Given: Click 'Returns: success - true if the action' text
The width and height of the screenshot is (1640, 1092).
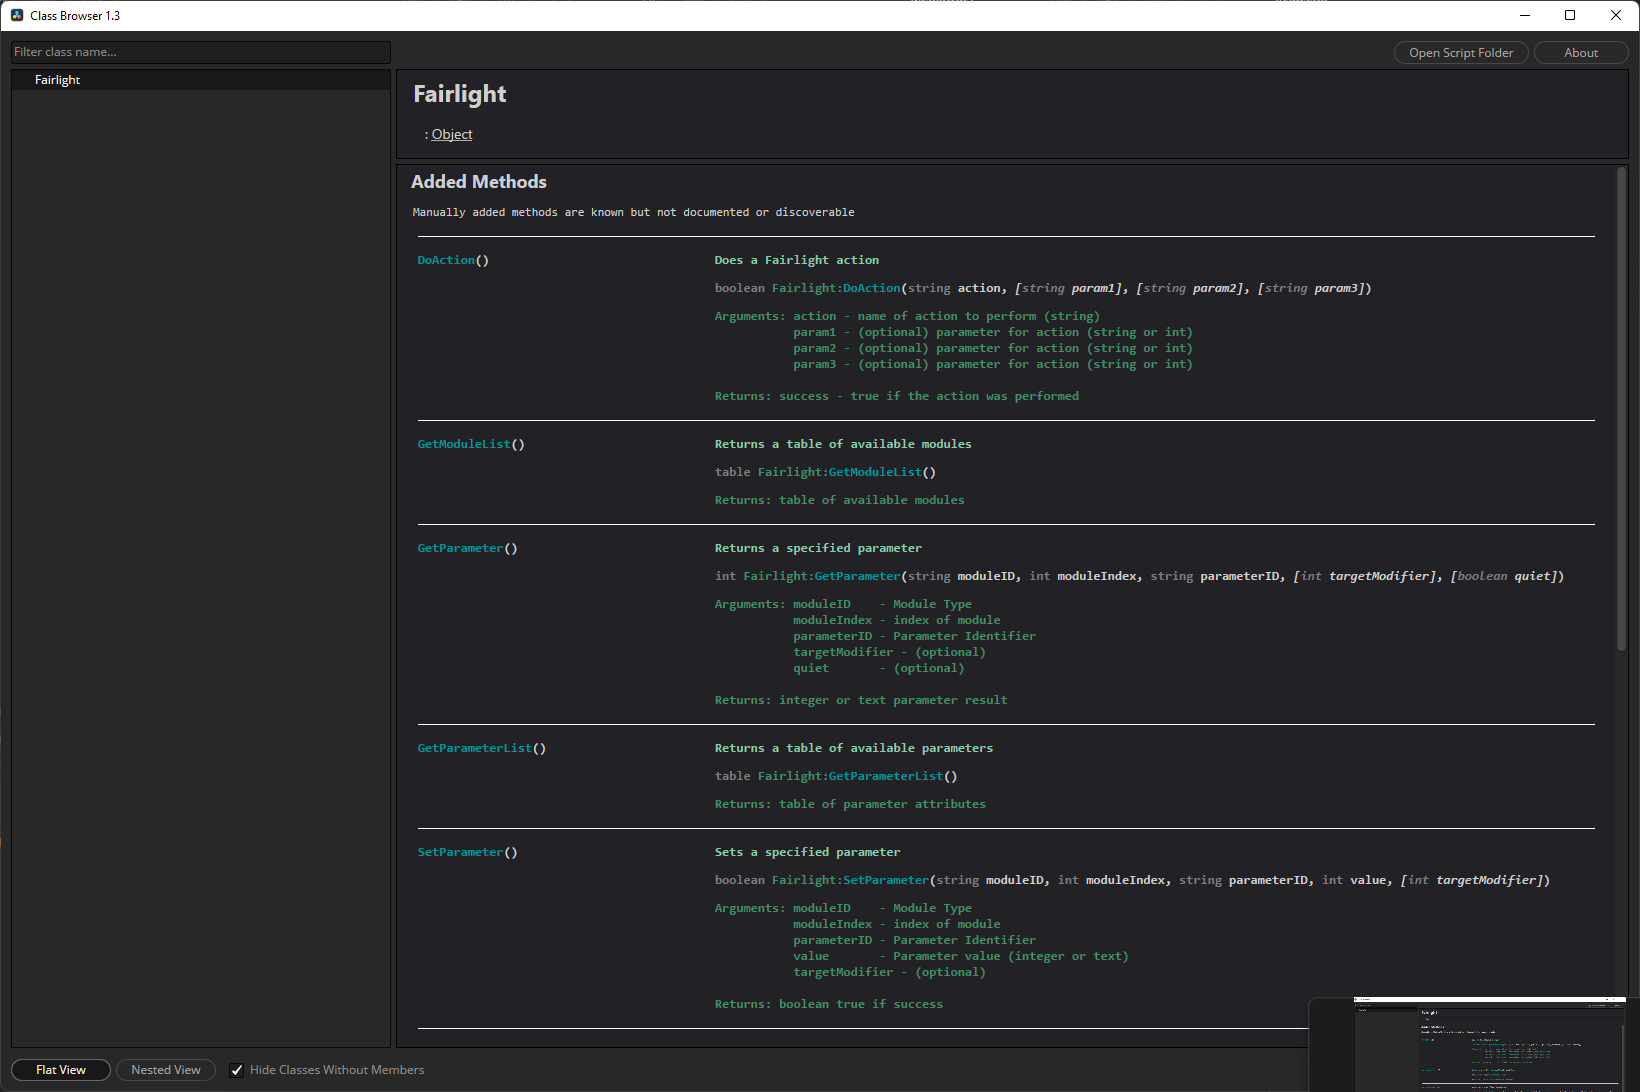Looking at the screenshot, I should click(x=897, y=396).
